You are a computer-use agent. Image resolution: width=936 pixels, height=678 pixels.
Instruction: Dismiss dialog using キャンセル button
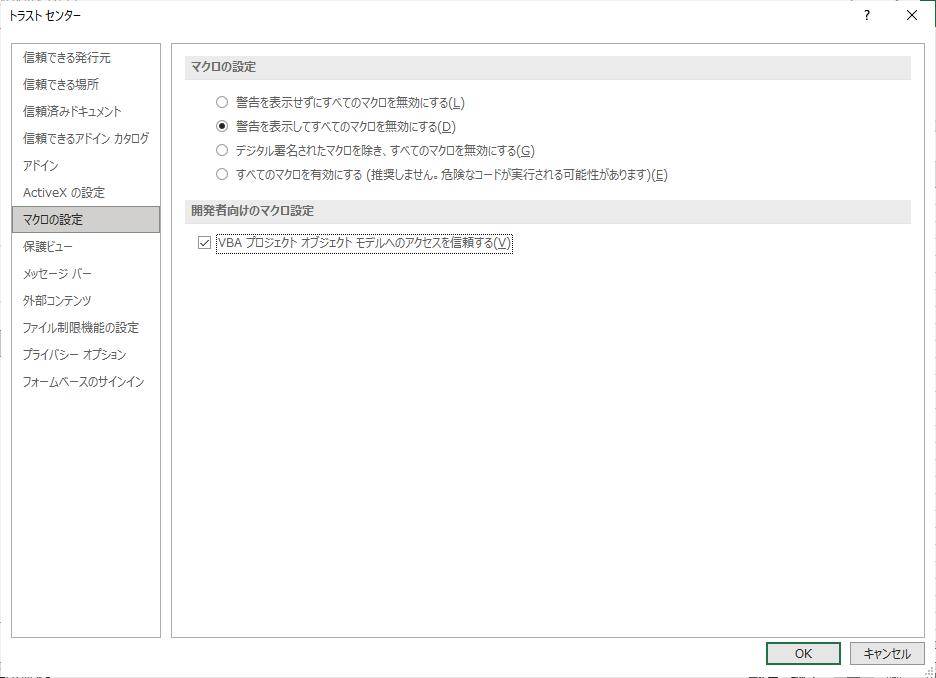(x=889, y=652)
